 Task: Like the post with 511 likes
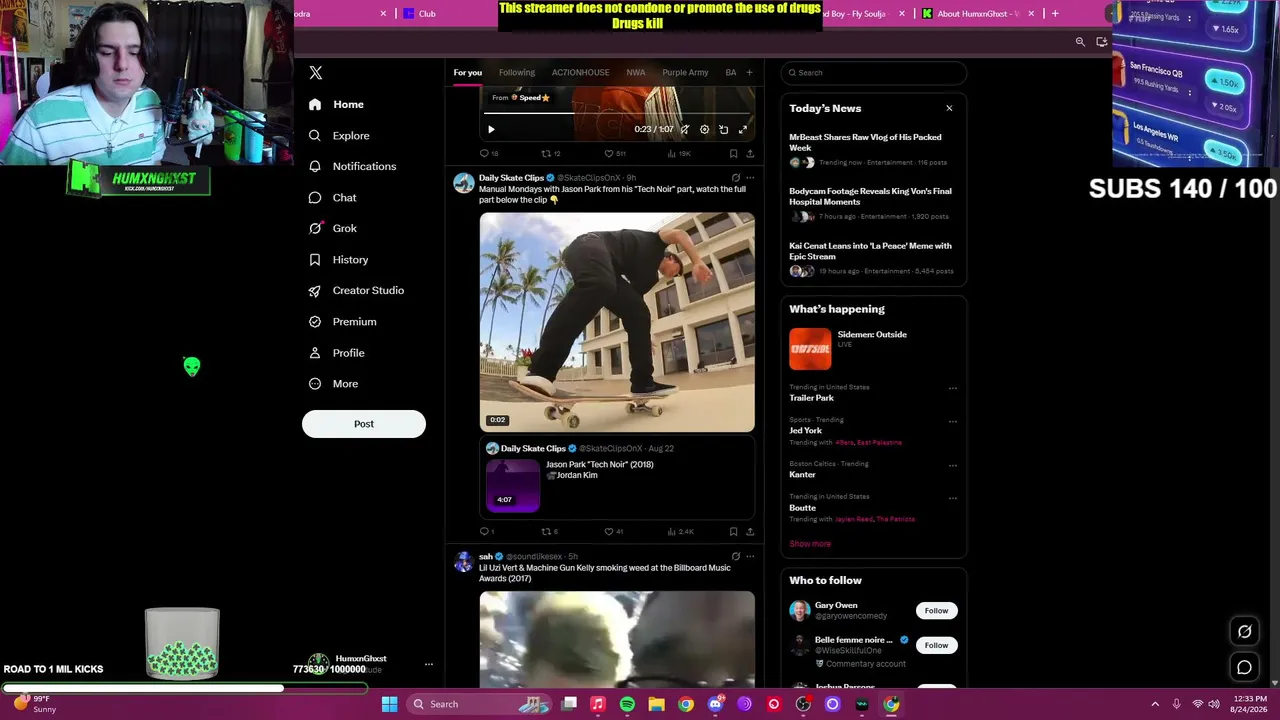tap(615, 154)
